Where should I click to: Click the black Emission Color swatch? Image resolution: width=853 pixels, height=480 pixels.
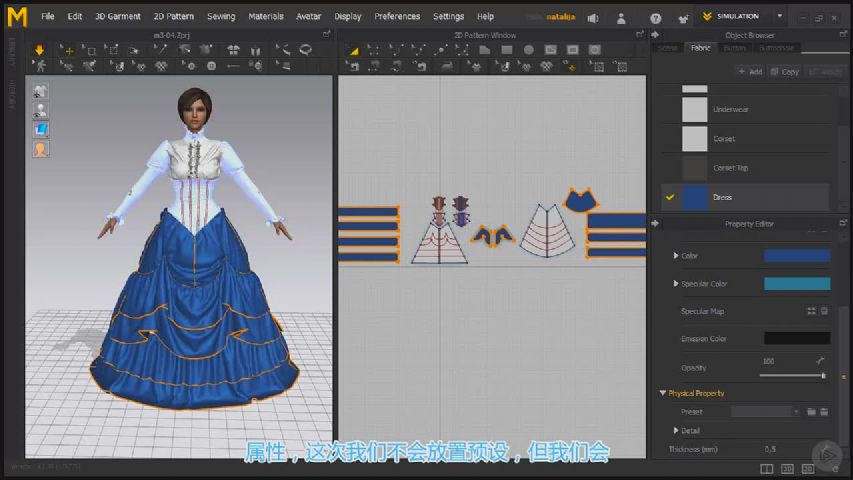point(797,338)
